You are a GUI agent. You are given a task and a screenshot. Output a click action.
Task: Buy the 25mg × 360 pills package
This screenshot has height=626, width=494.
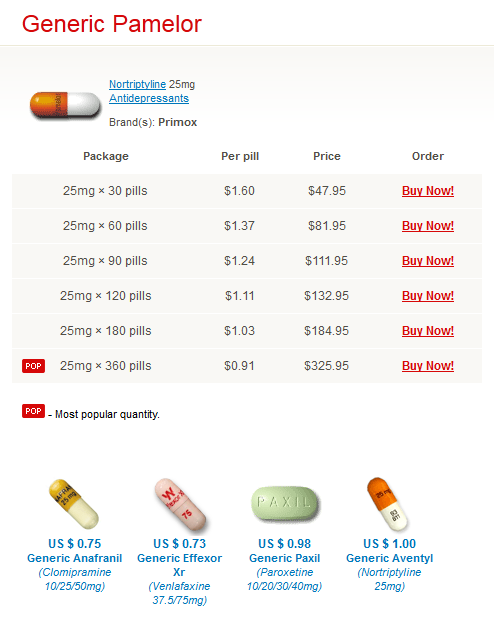428,366
